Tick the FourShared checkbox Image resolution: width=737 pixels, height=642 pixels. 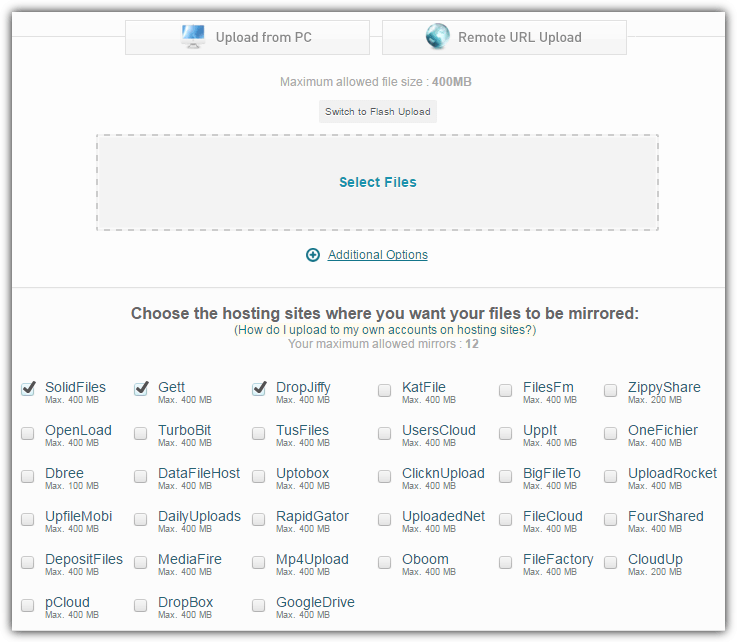tap(611, 519)
